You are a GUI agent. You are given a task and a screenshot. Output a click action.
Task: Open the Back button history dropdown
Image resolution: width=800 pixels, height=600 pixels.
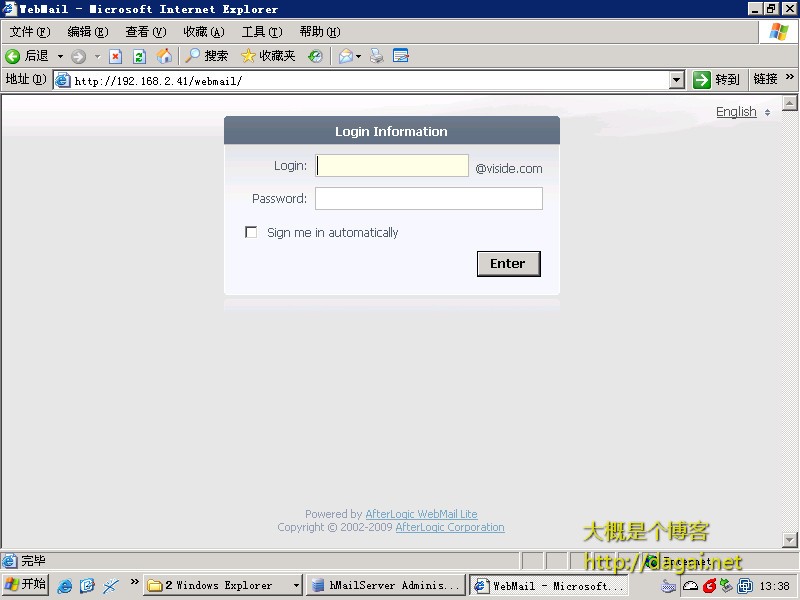click(x=60, y=56)
